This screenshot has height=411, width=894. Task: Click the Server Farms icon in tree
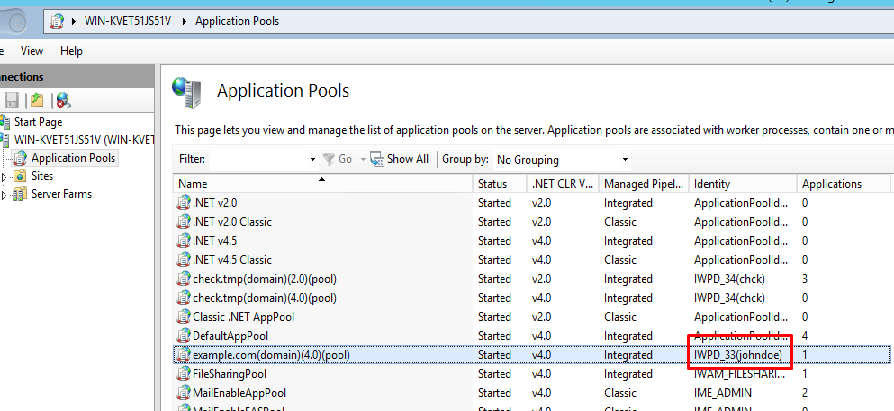[21, 194]
